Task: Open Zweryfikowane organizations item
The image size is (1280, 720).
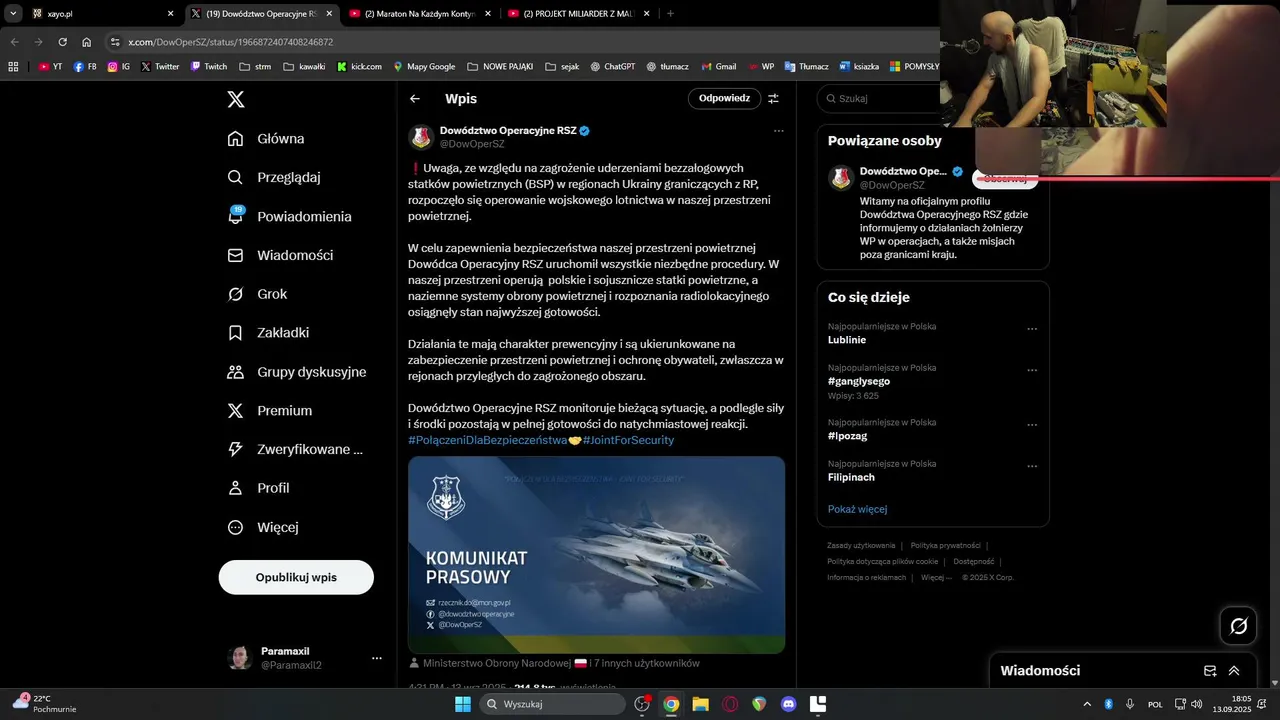Action: coord(295,450)
